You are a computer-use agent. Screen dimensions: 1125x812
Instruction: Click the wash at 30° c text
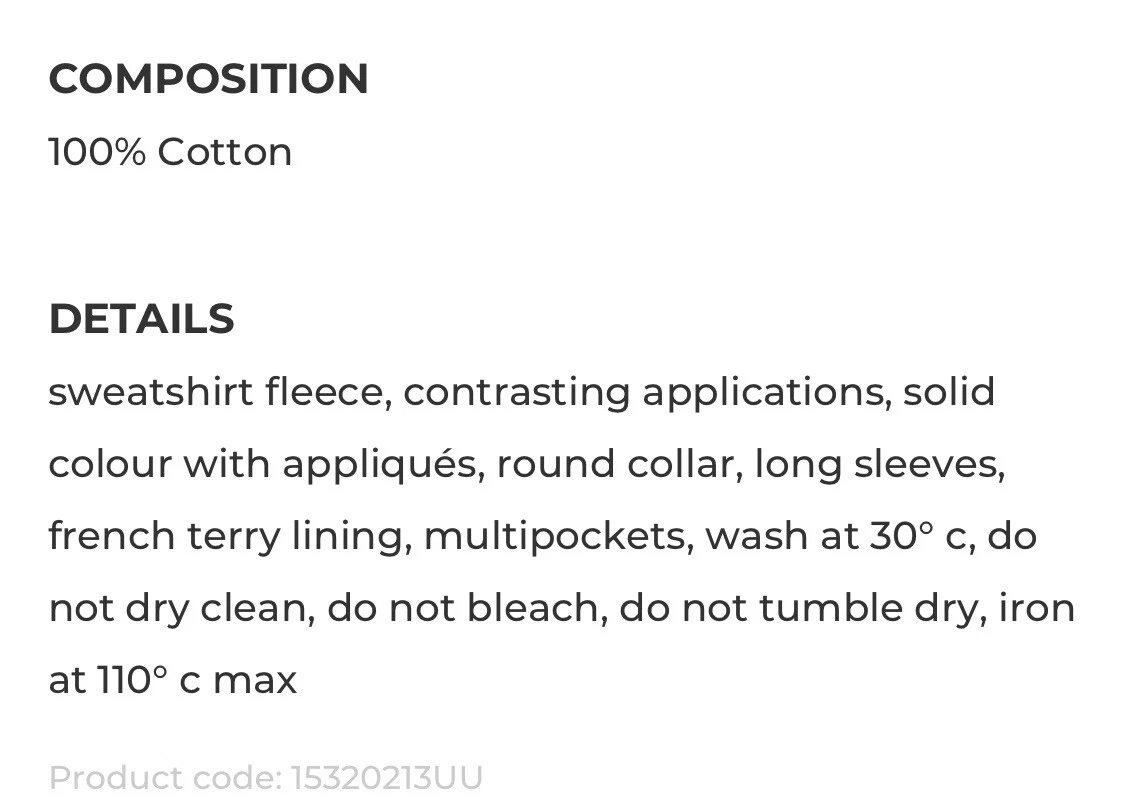pyautogui.click(x=840, y=536)
